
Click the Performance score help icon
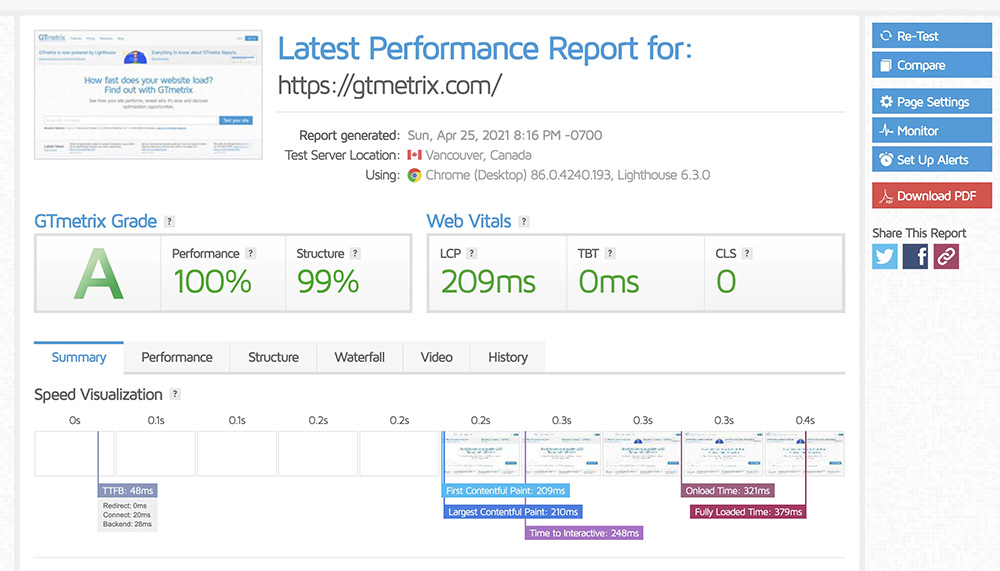point(251,253)
